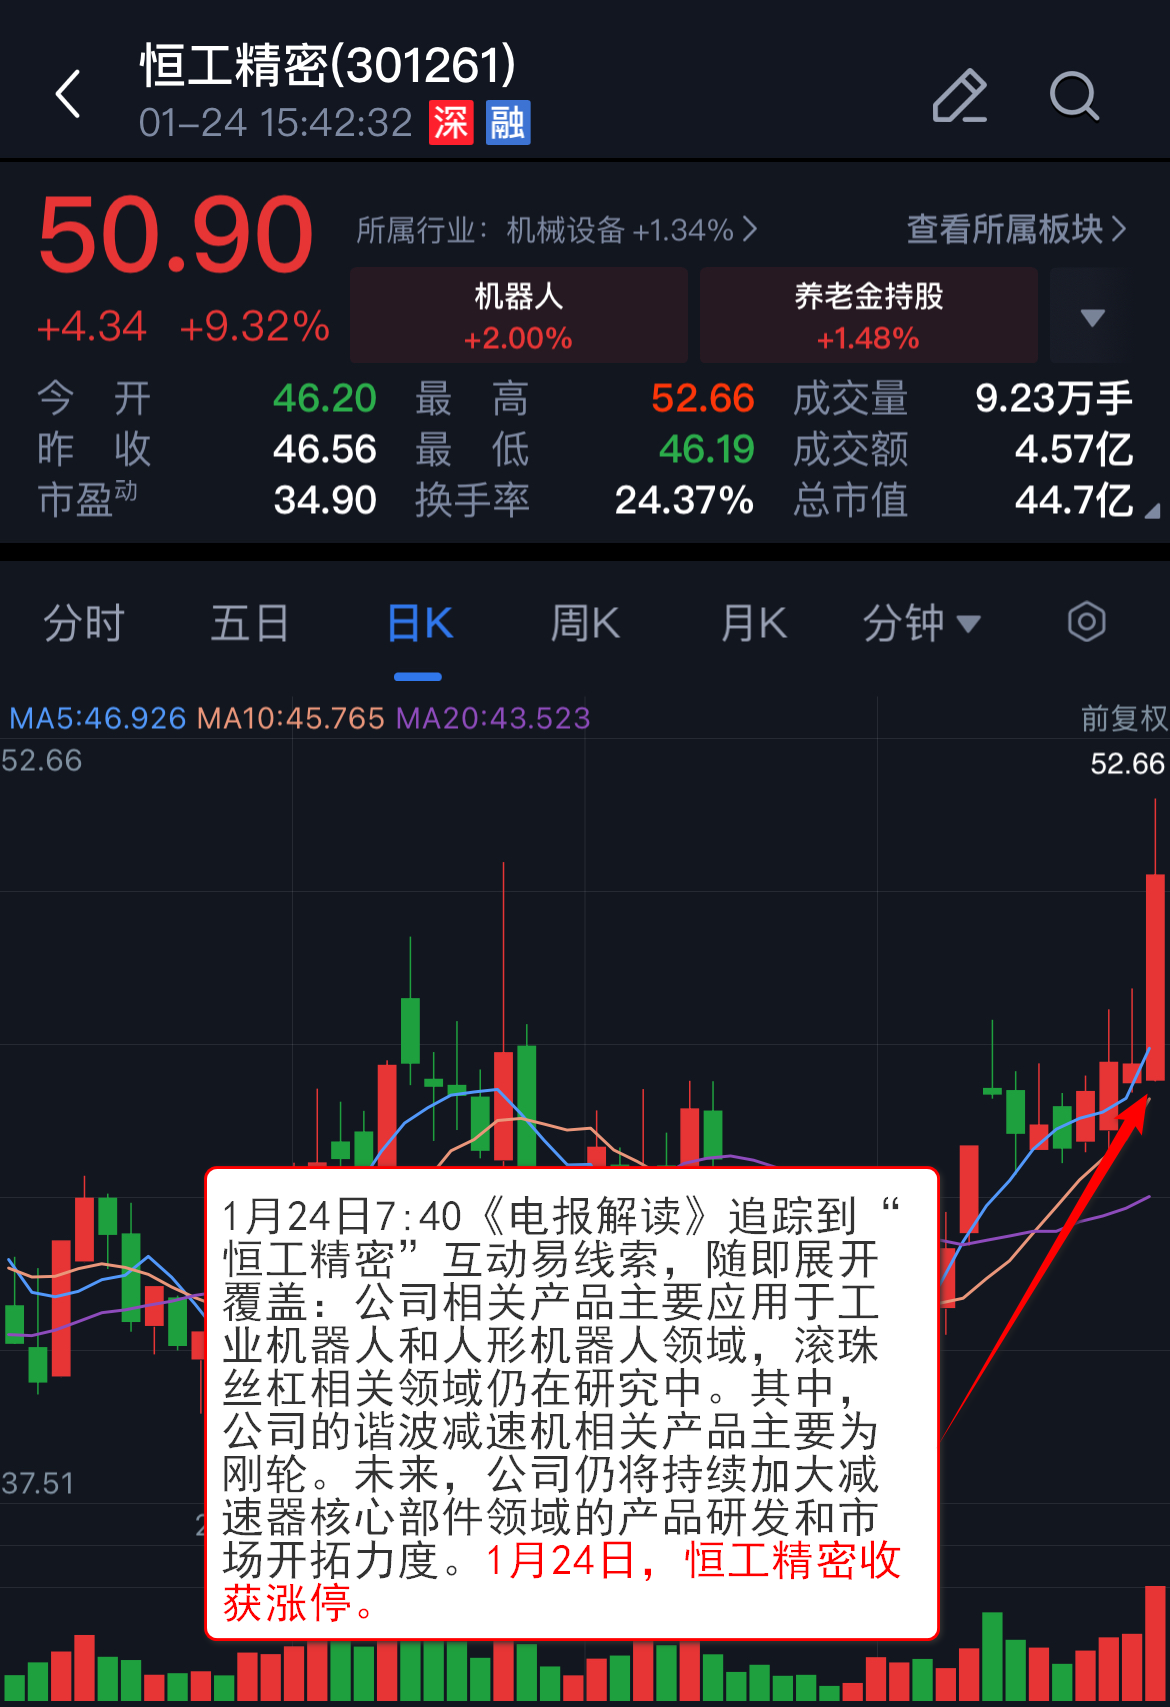Tap the latest red limit-up candlestick
1170x1707 pixels.
click(1155, 977)
